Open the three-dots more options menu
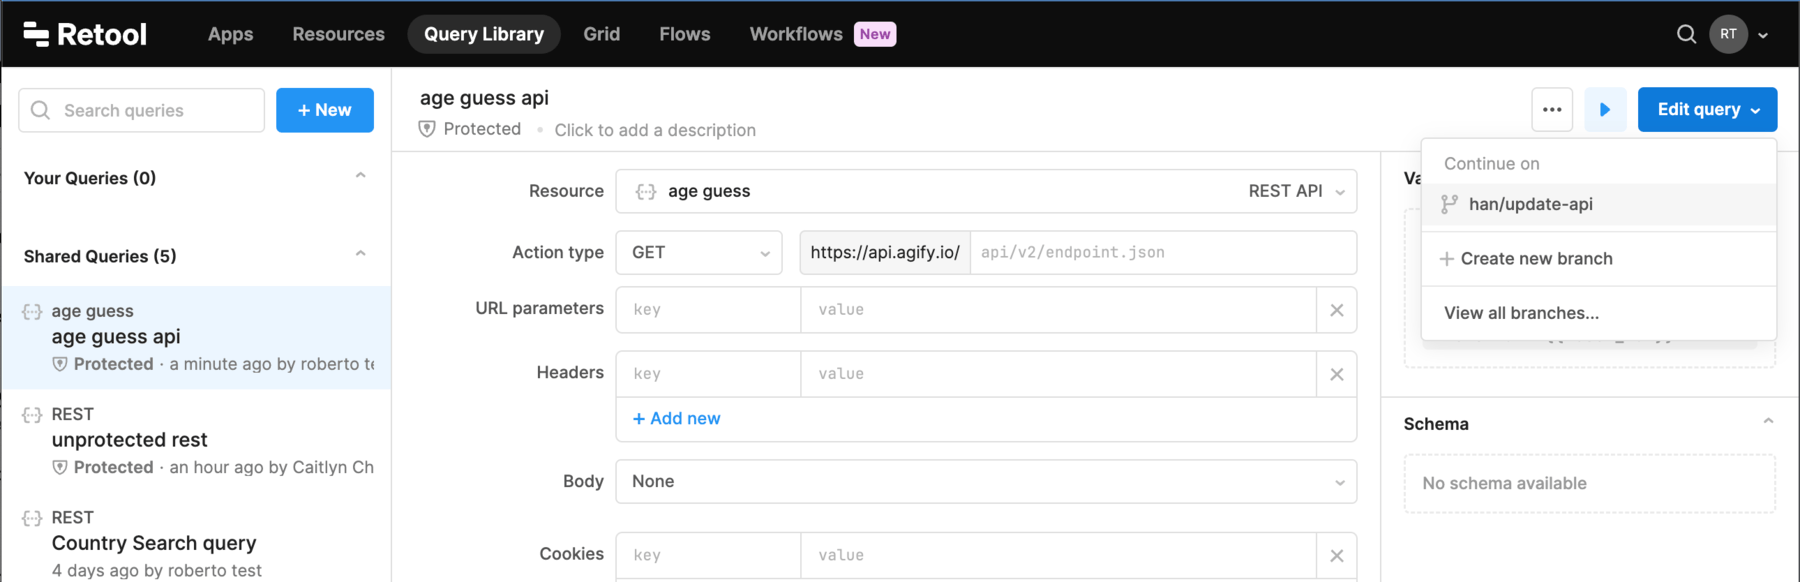Screen dimensions: 1800x582 [x=1552, y=110]
